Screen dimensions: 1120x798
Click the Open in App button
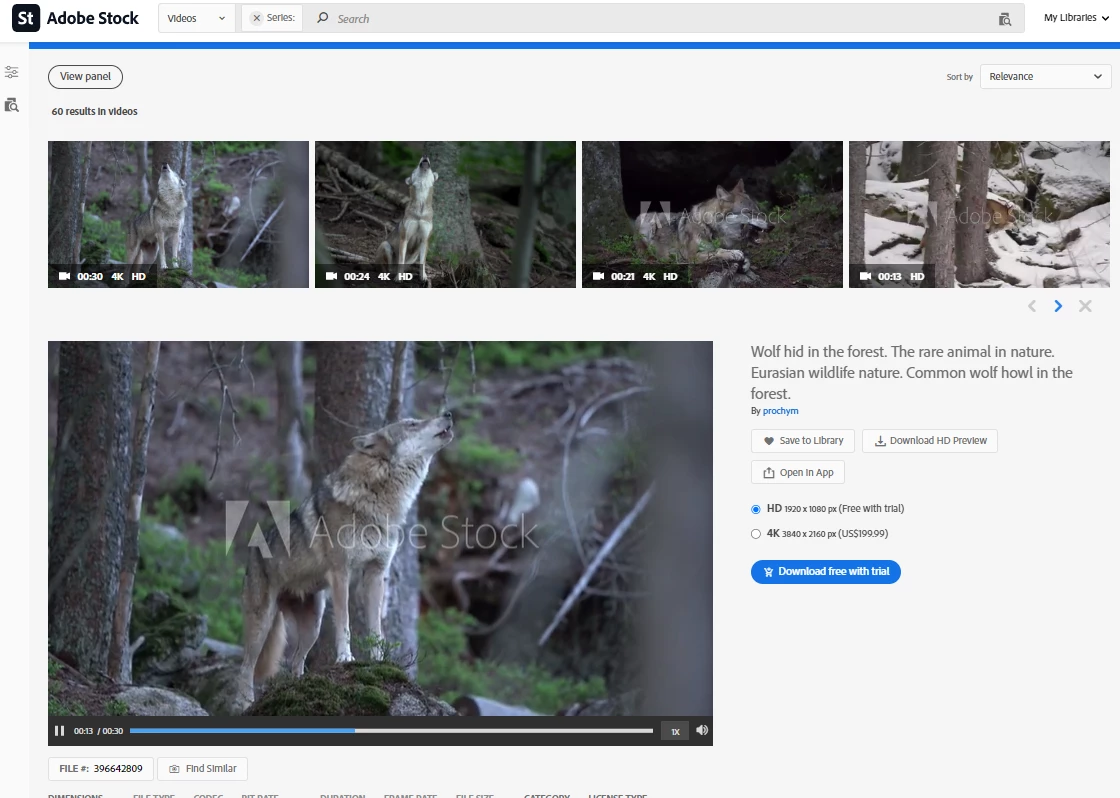(798, 472)
